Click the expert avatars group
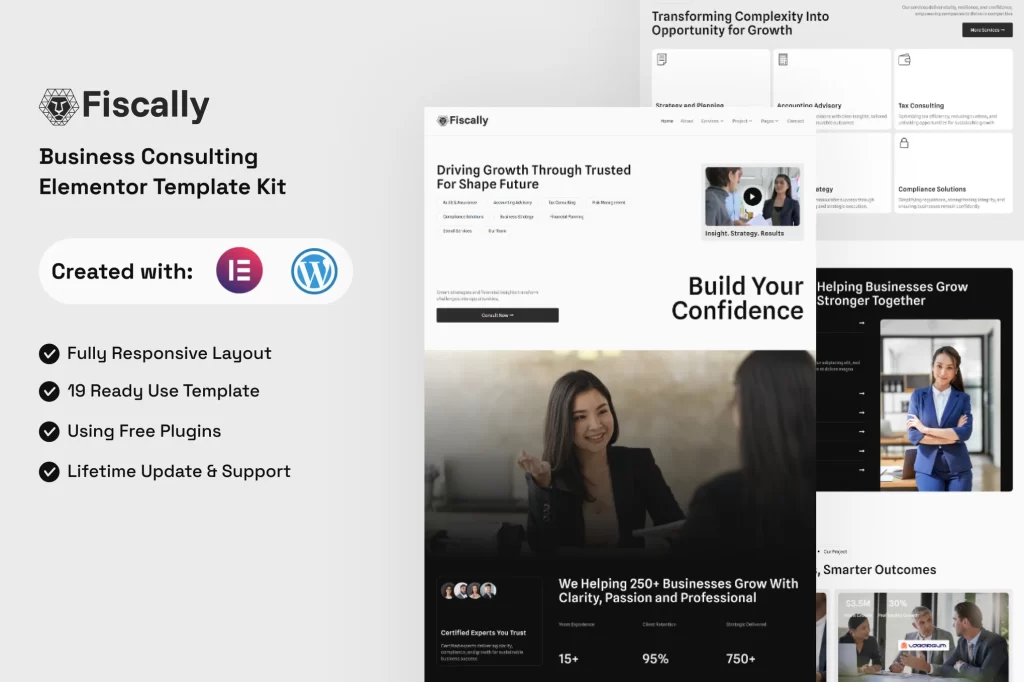This screenshot has width=1024, height=682. (x=469, y=591)
